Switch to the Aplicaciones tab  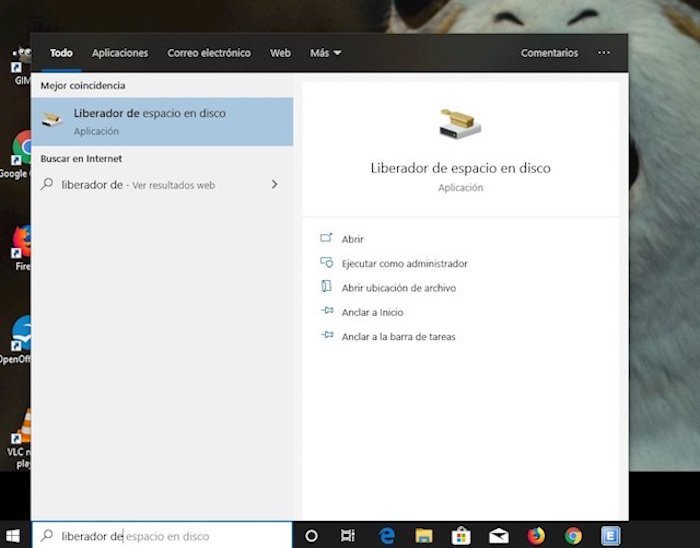click(120, 53)
